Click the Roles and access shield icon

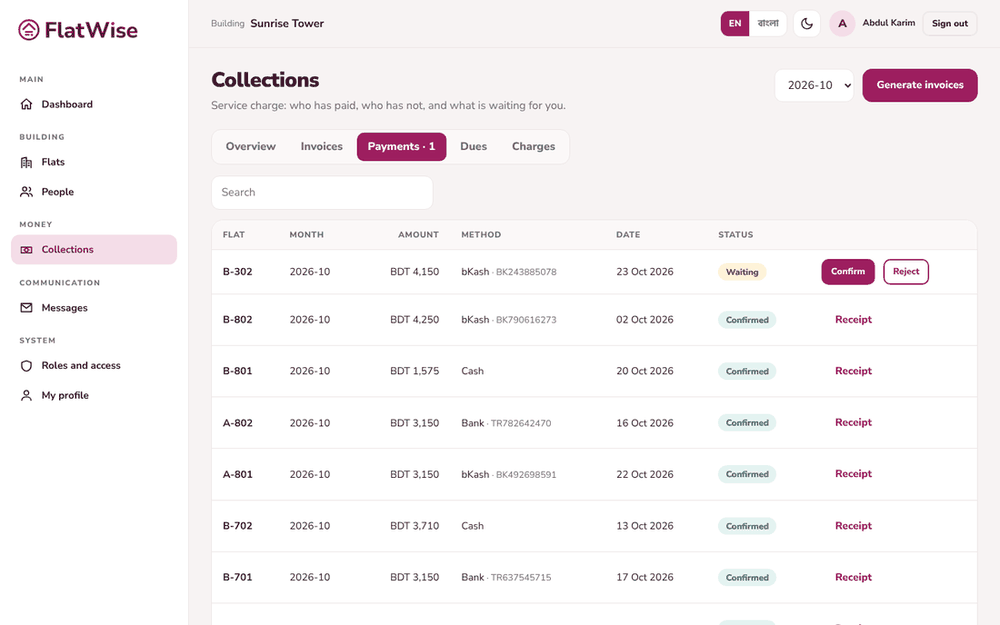pyautogui.click(x=26, y=365)
